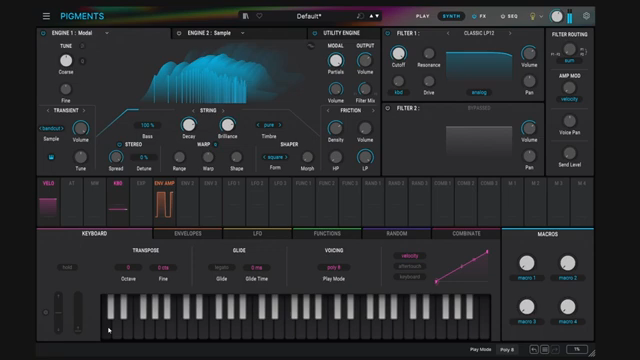Open the Random tab
Screen dimensions: 640x360
click(397, 233)
